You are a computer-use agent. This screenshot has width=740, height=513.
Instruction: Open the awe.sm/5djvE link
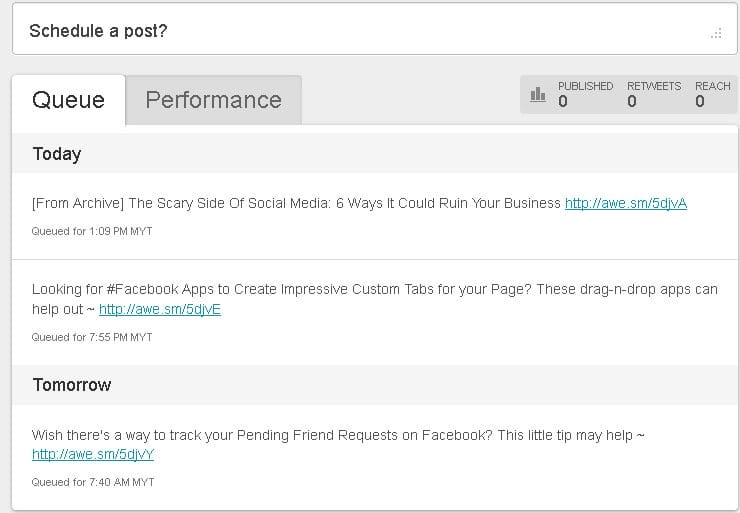coord(159,309)
